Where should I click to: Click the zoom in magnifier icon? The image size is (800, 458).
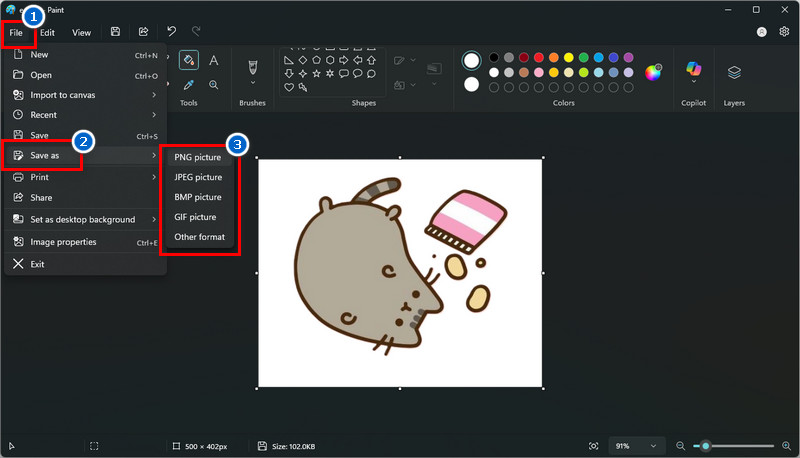786,446
